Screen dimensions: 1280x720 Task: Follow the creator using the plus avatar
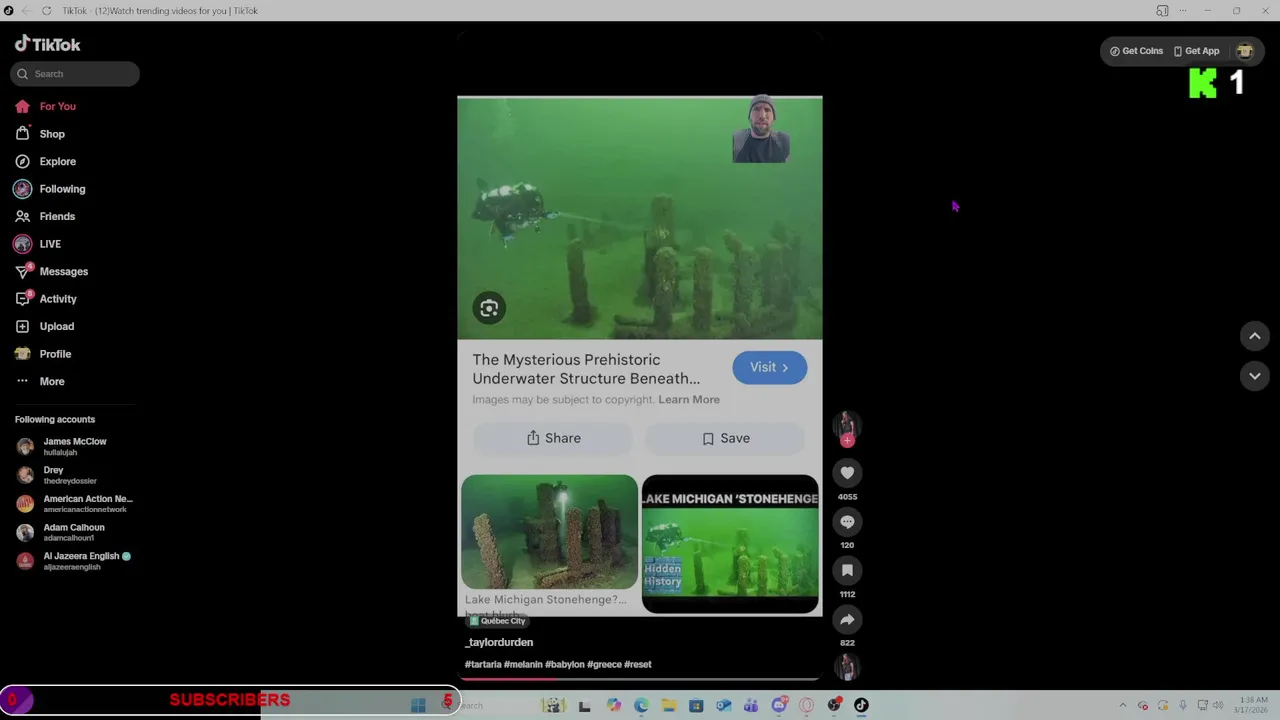click(x=847, y=440)
